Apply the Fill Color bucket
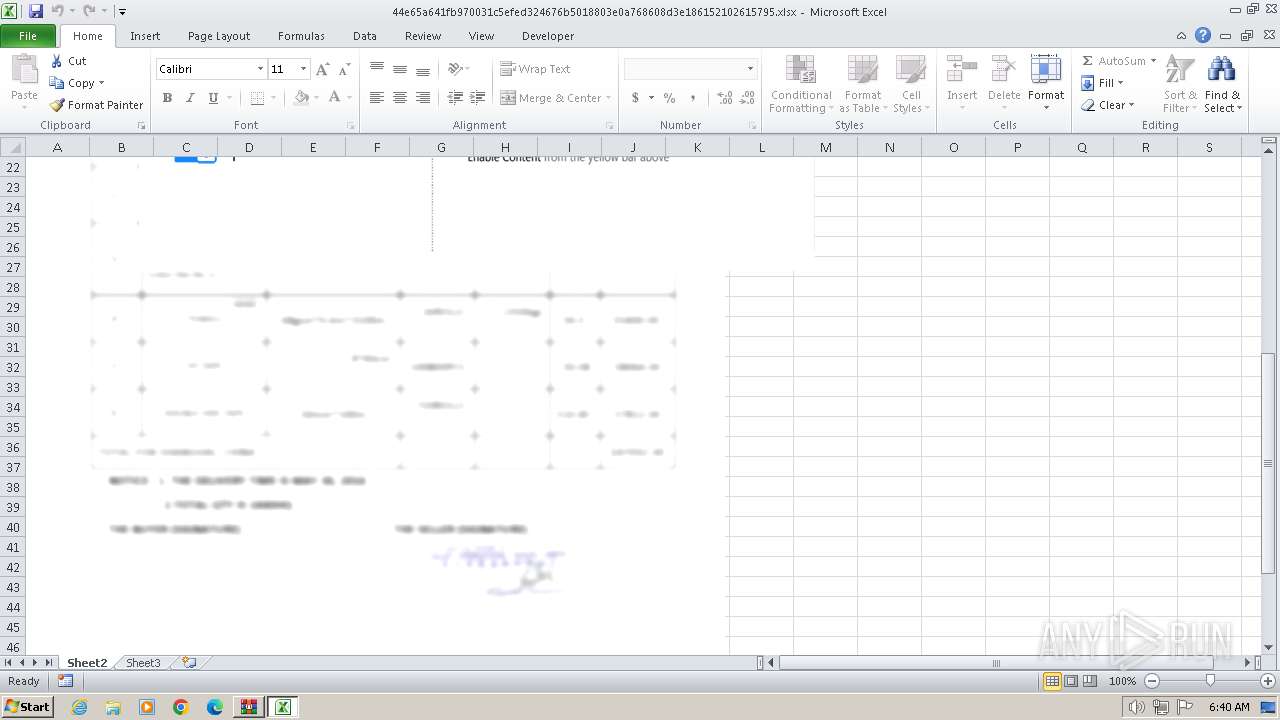Screen dimensions: 1280x720 click(x=300, y=98)
